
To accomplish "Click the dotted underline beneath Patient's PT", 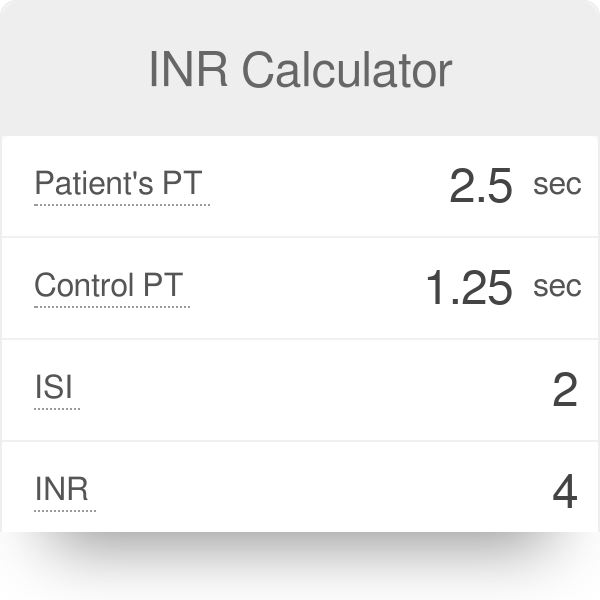I will tap(122, 205).
